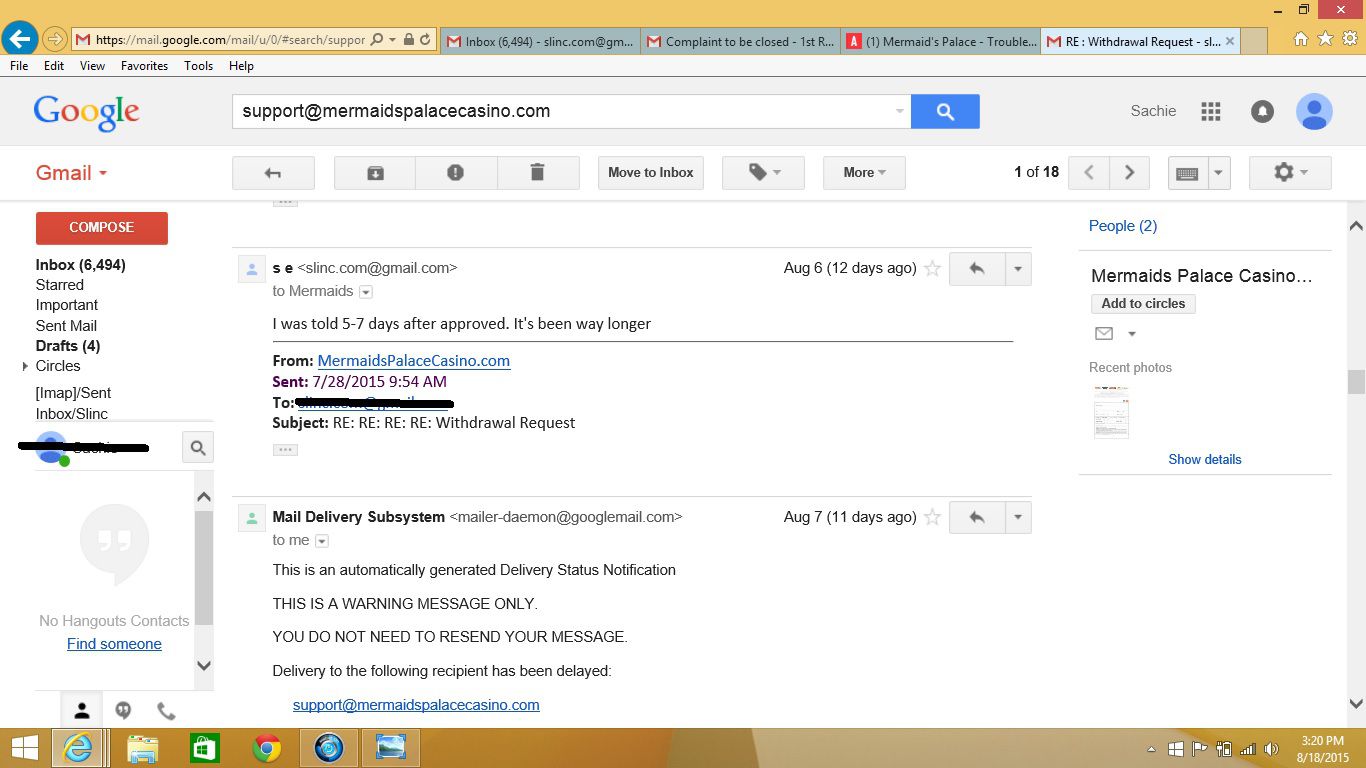Screen dimensions: 1366x768
Task: Open the Tools menu
Action: (x=198, y=66)
